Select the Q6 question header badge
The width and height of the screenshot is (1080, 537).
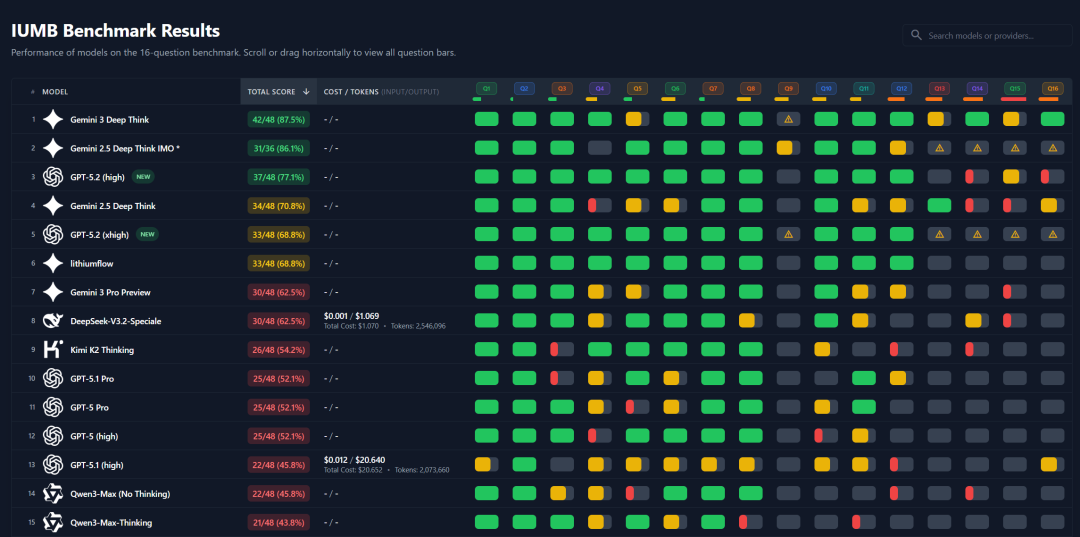click(x=675, y=89)
